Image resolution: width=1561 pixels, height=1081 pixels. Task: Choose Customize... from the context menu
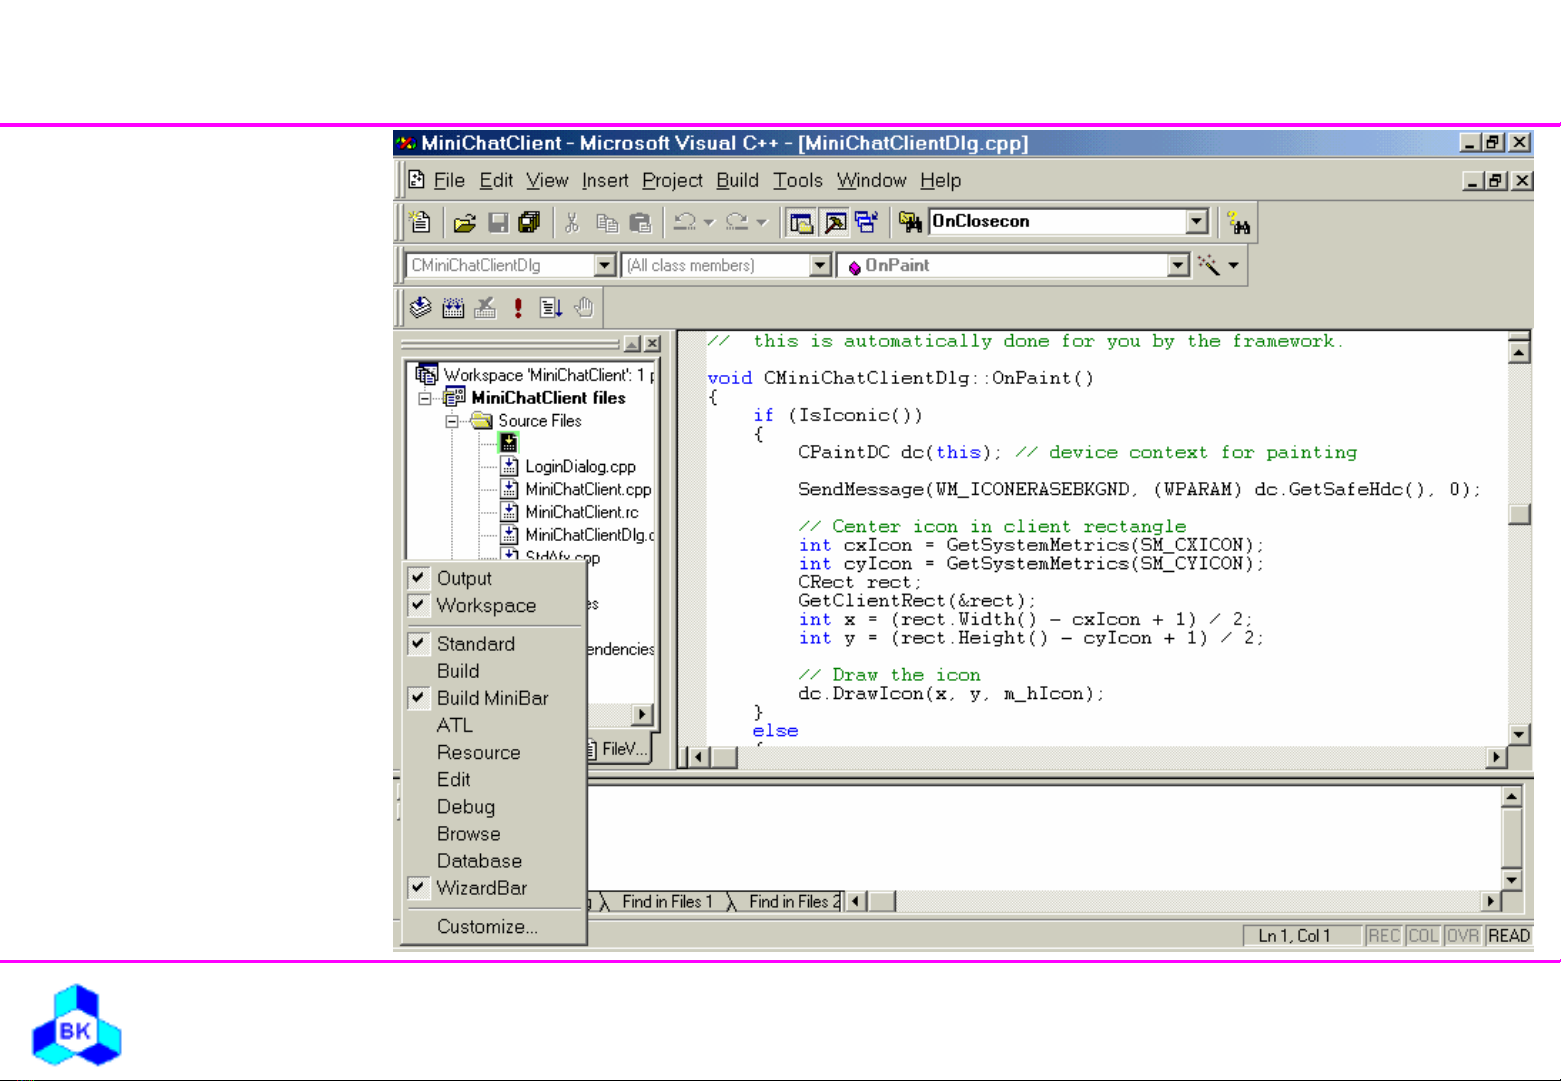487,927
